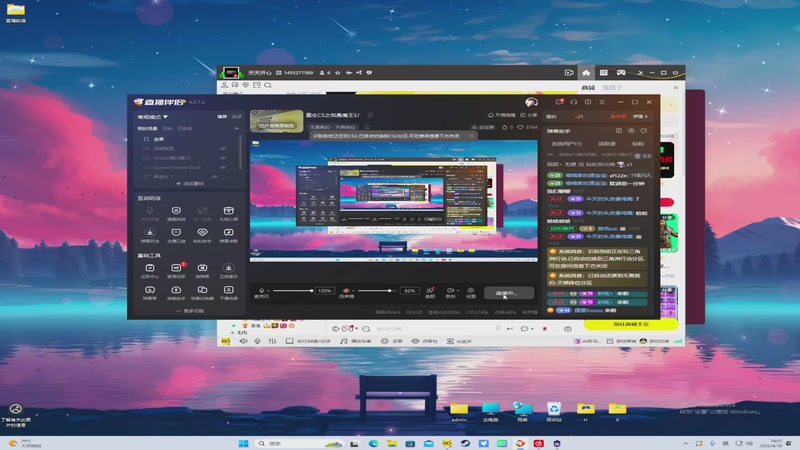
Task: Open Steam from the Windows taskbar
Action: [x=465, y=443]
